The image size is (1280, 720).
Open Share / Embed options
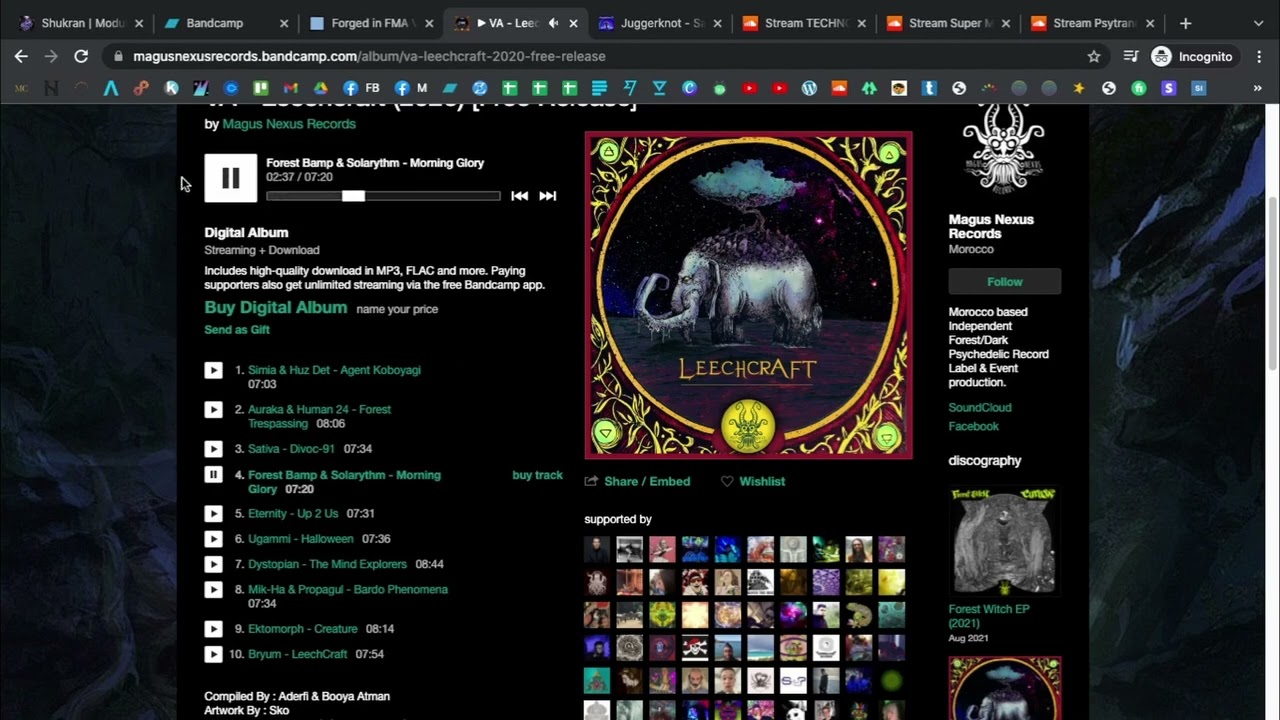pos(638,481)
